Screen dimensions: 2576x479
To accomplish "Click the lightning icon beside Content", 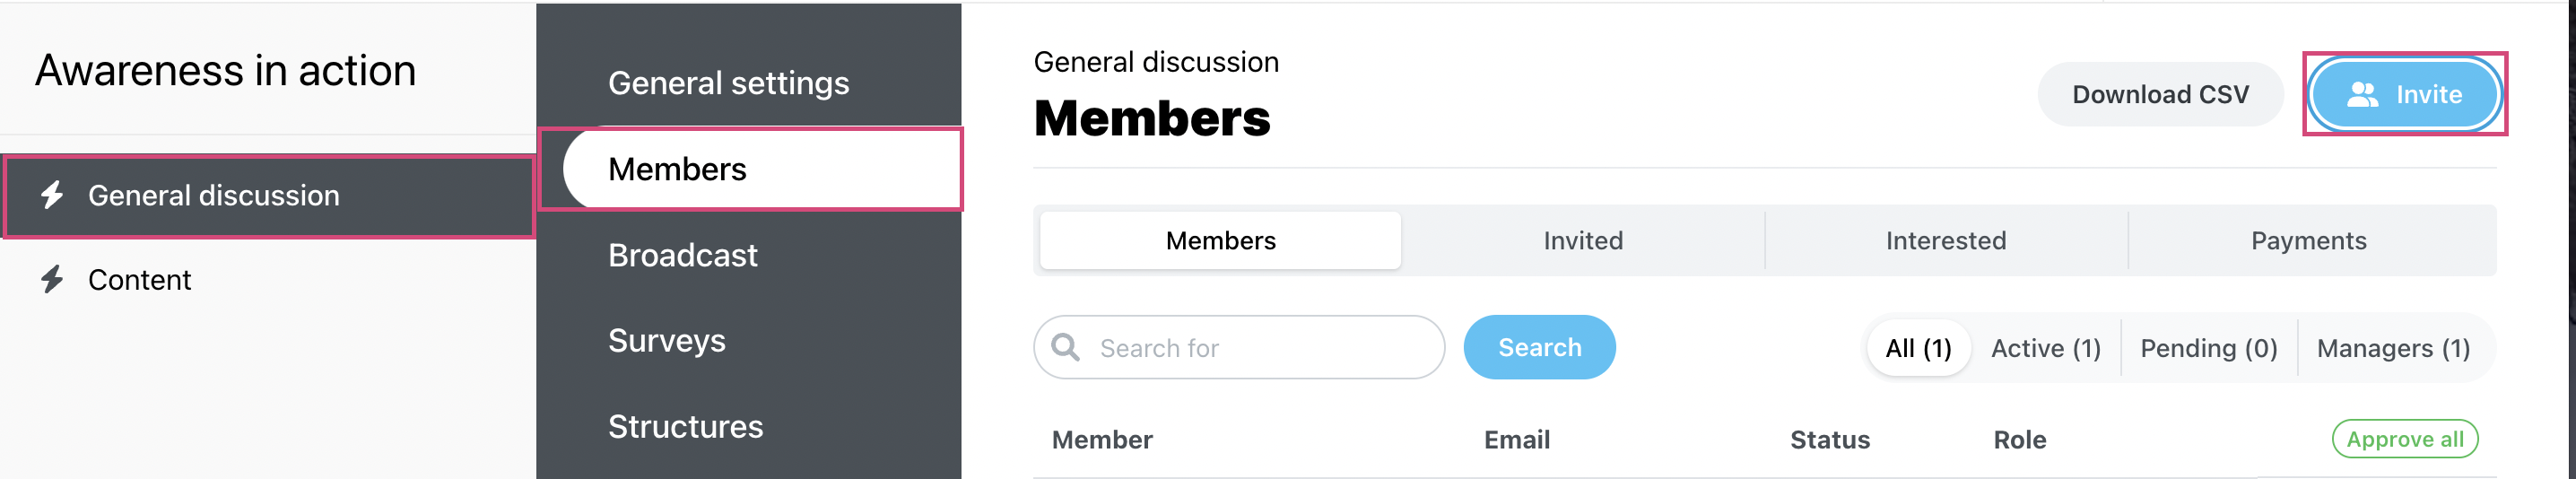I will coord(52,280).
